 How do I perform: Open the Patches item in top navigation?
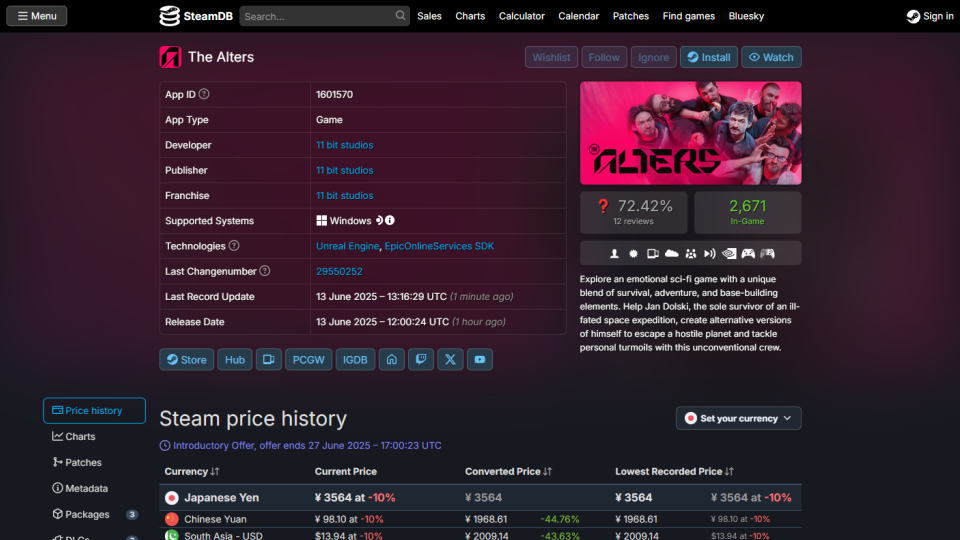click(x=631, y=16)
